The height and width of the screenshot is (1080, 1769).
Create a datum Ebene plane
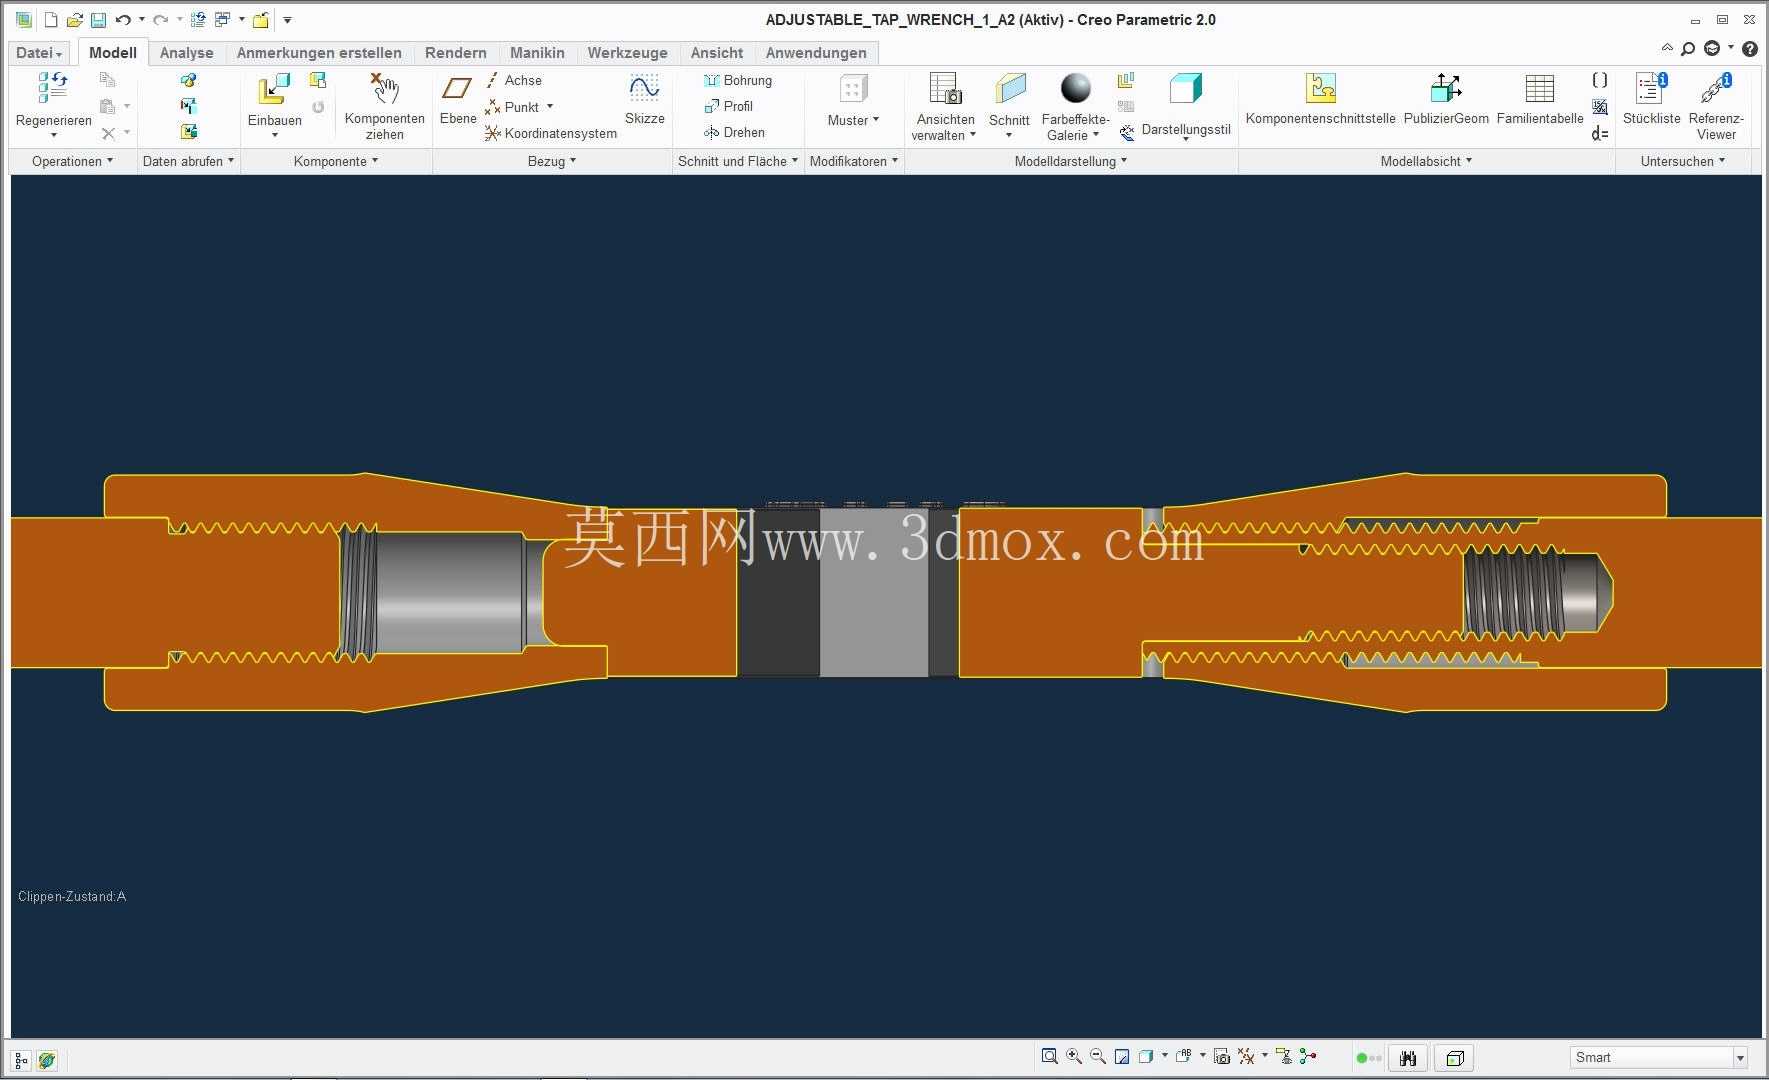click(x=457, y=88)
